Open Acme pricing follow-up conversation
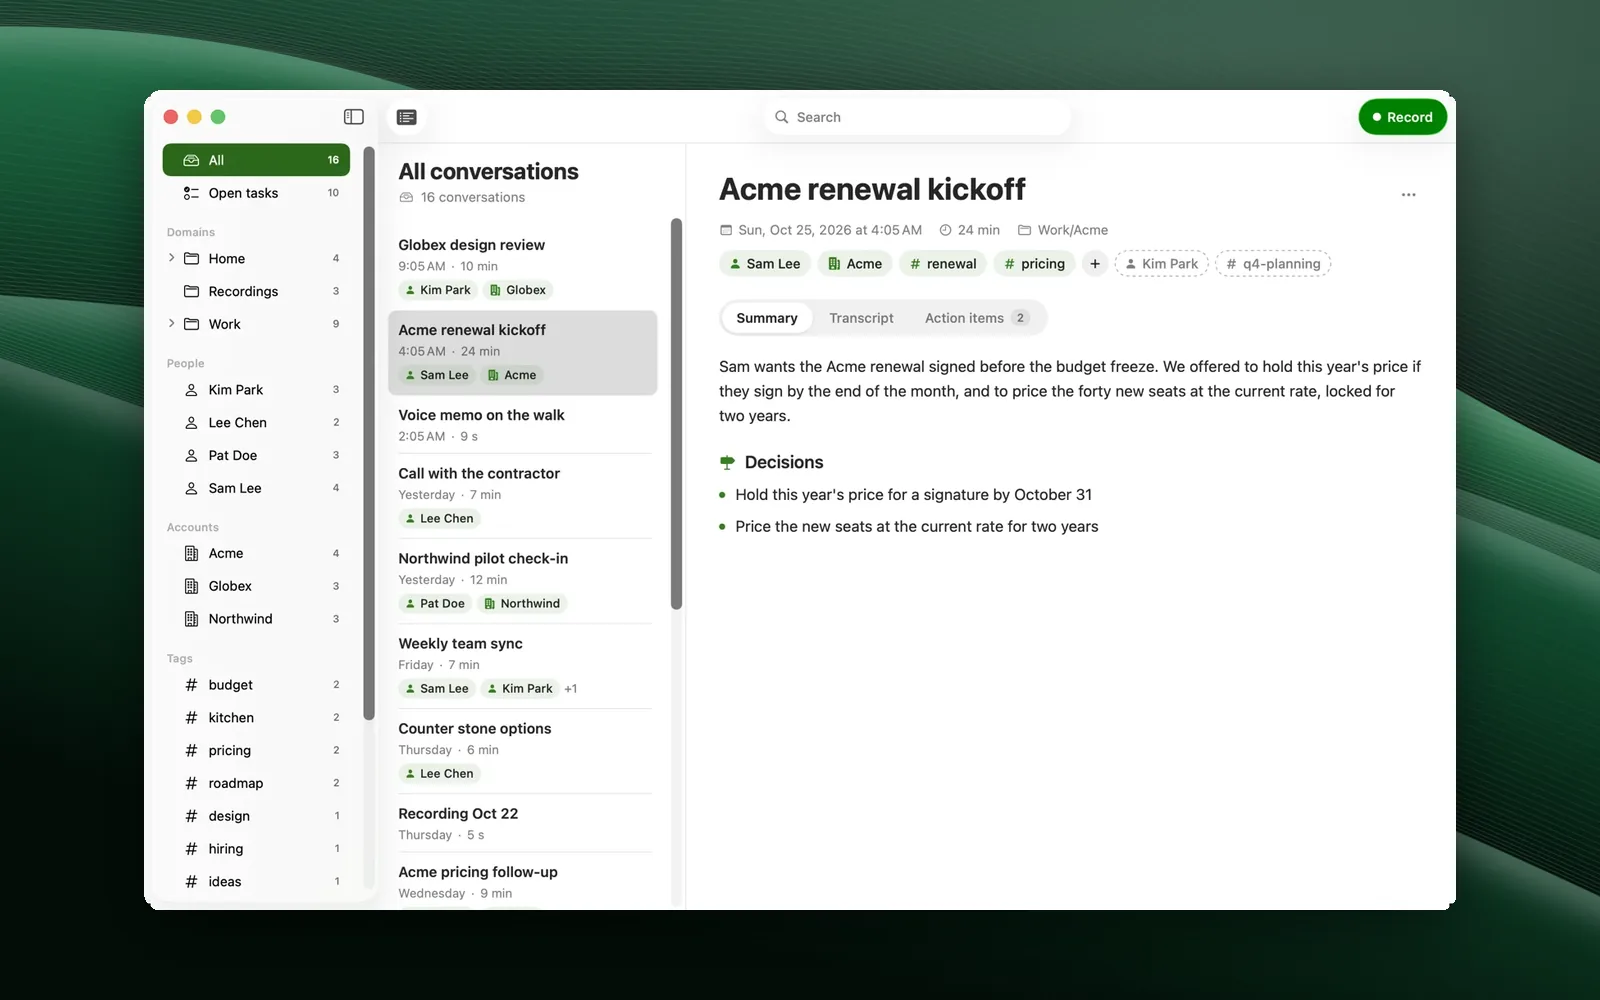This screenshot has width=1600, height=1000. (x=522, y=882)
